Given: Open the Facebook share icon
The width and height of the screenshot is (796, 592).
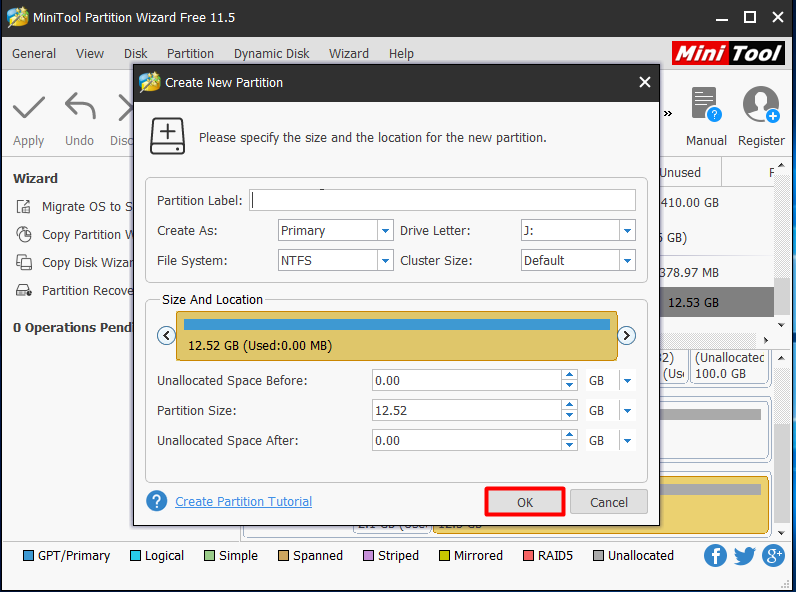Looking at the screenshot, I should pos(715,555).
